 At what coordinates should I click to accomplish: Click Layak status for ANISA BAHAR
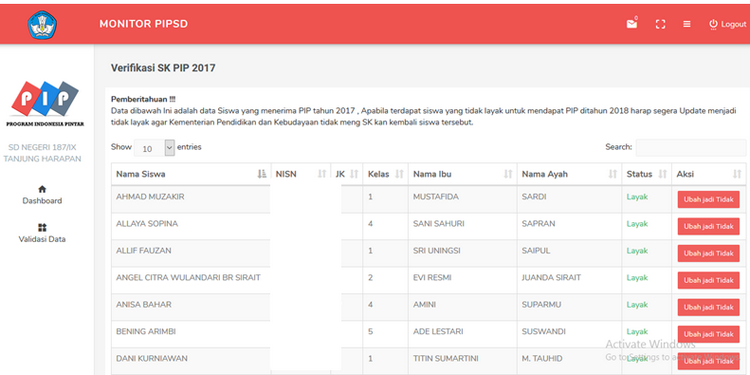tap(637, 305)
